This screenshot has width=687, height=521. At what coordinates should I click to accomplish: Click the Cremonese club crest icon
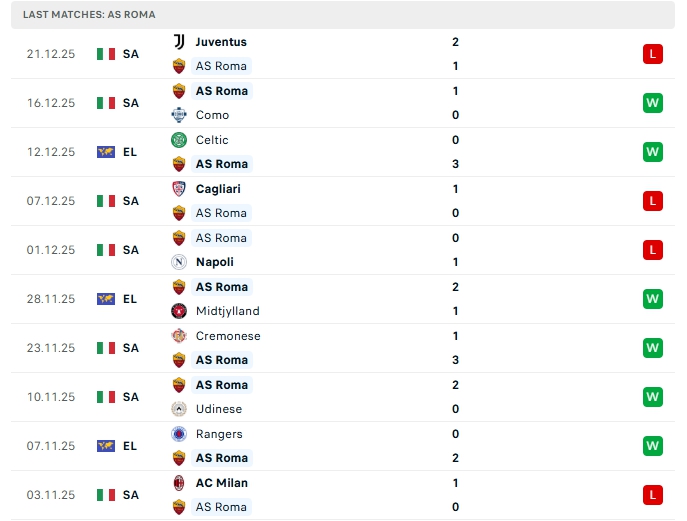(x=179, y=336)
